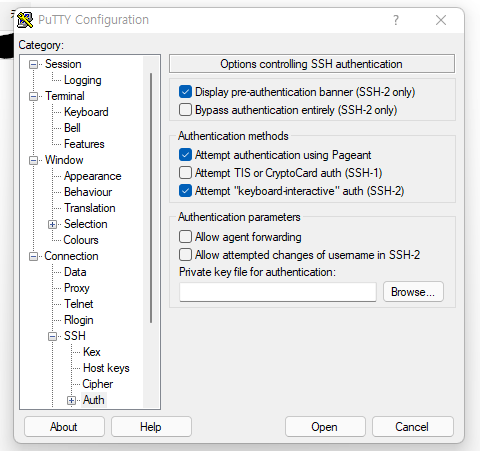Collapse the Session tree node
The height and width of the screenshot is (451, 480).
33,64
